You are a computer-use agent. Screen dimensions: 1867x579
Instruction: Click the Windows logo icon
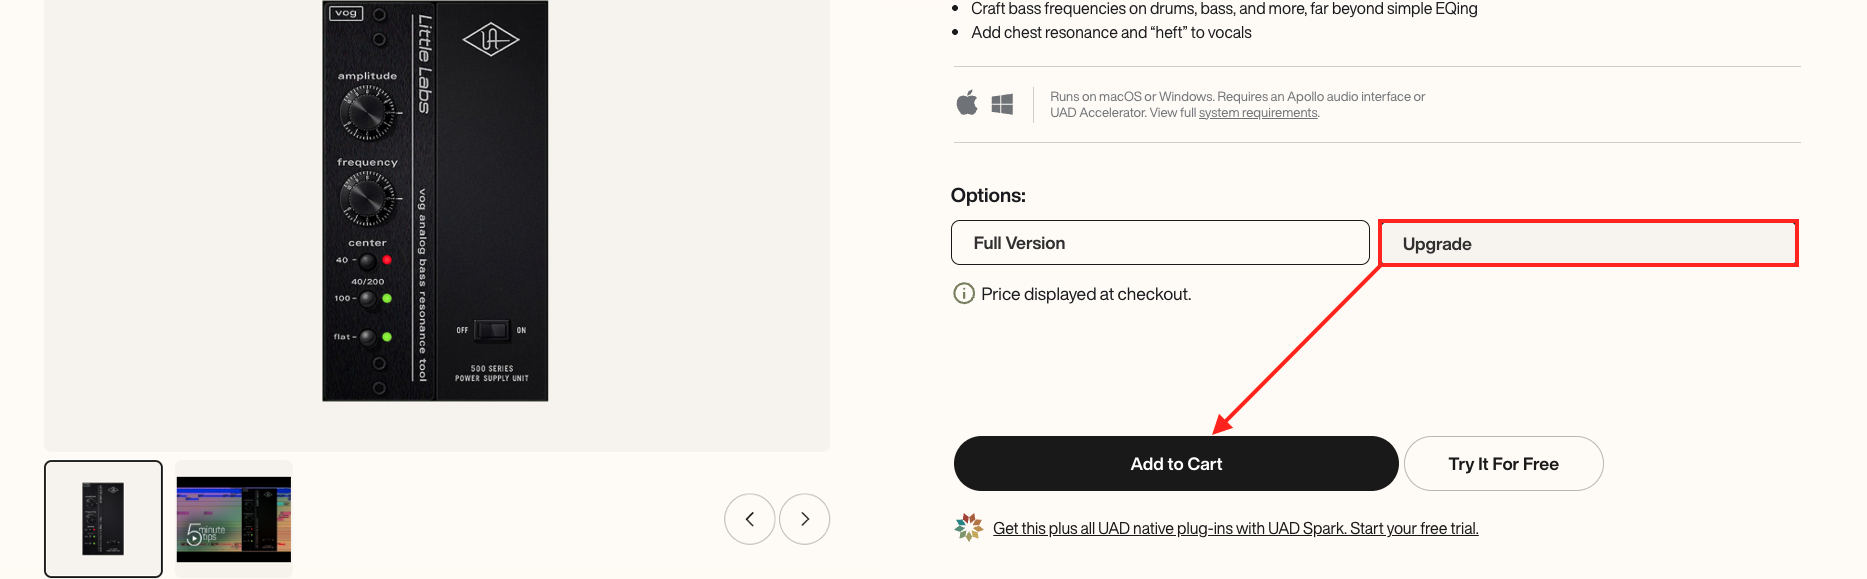click(1002, 104)
